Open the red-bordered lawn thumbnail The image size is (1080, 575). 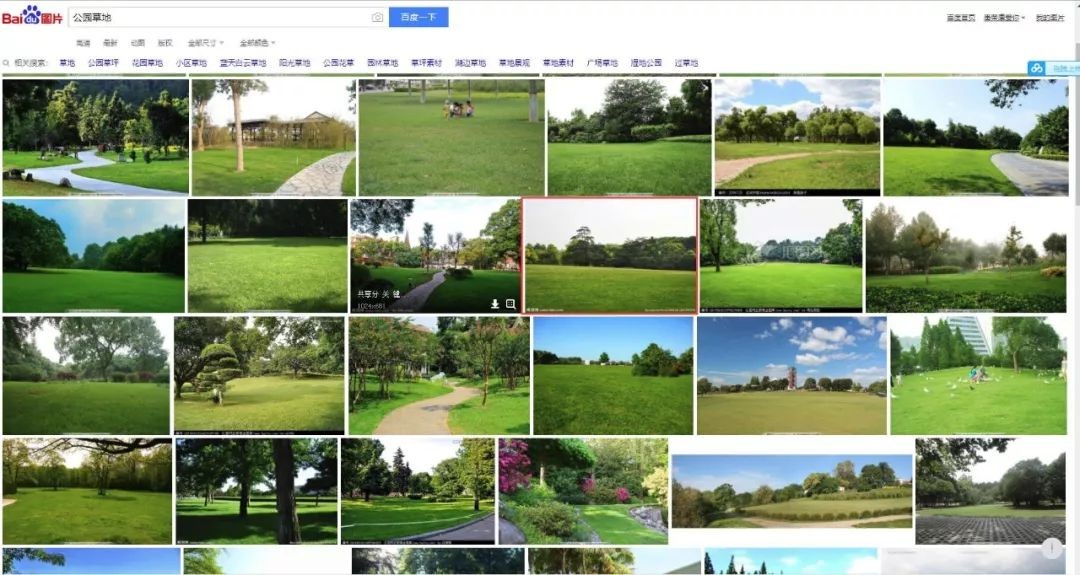pyautogui.click(x=610, y=255)
